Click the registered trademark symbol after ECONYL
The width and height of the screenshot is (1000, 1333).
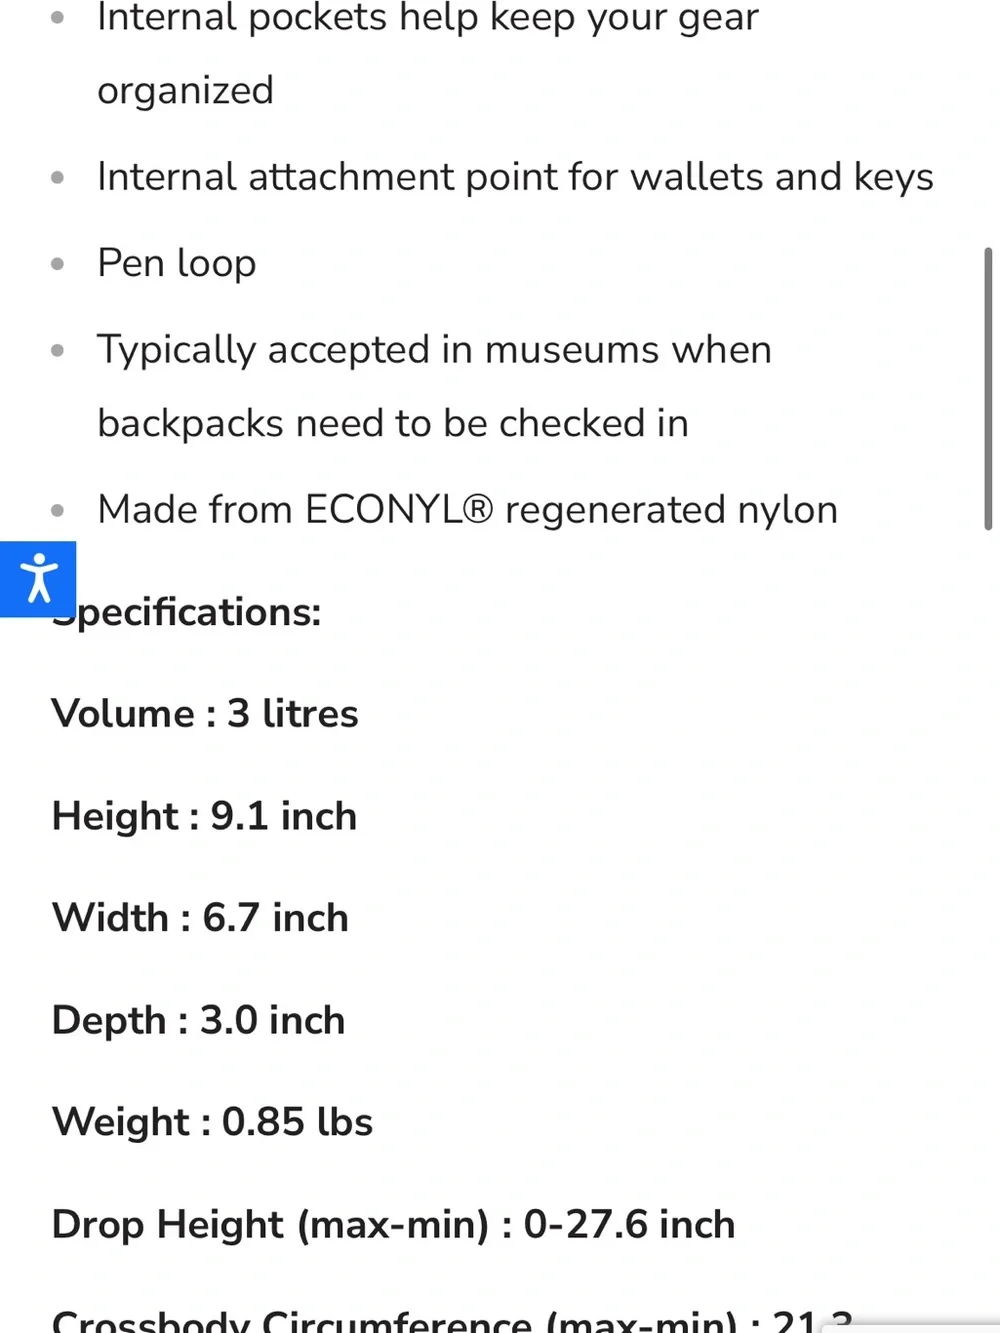coord(479,509)
